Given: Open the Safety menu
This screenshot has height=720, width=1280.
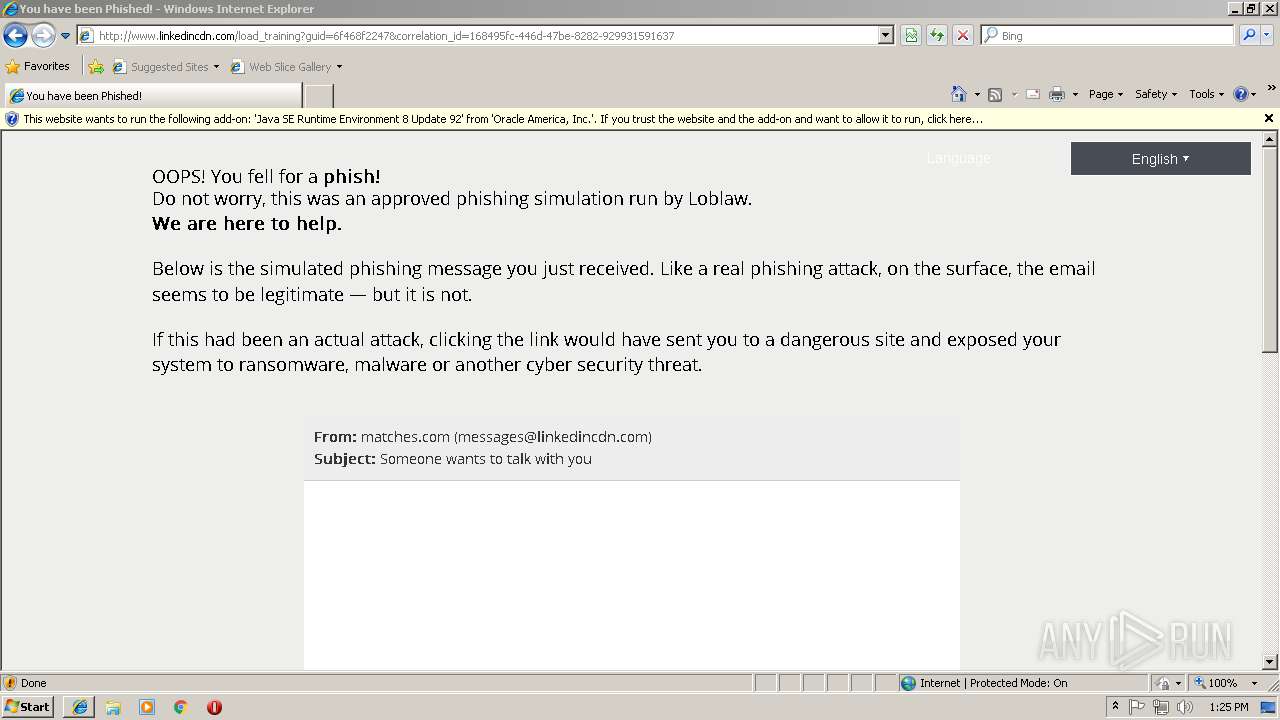Looking at the screenshot, I should 1156,94.
